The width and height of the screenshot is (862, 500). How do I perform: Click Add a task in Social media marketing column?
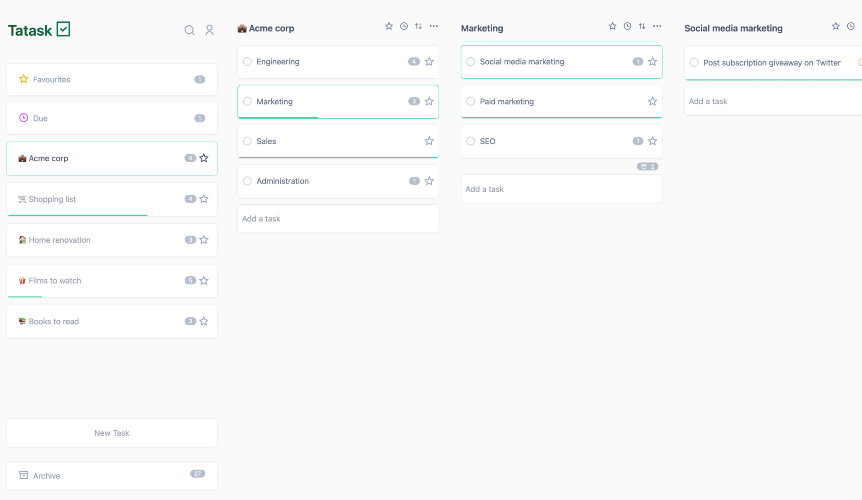point(773,101)
